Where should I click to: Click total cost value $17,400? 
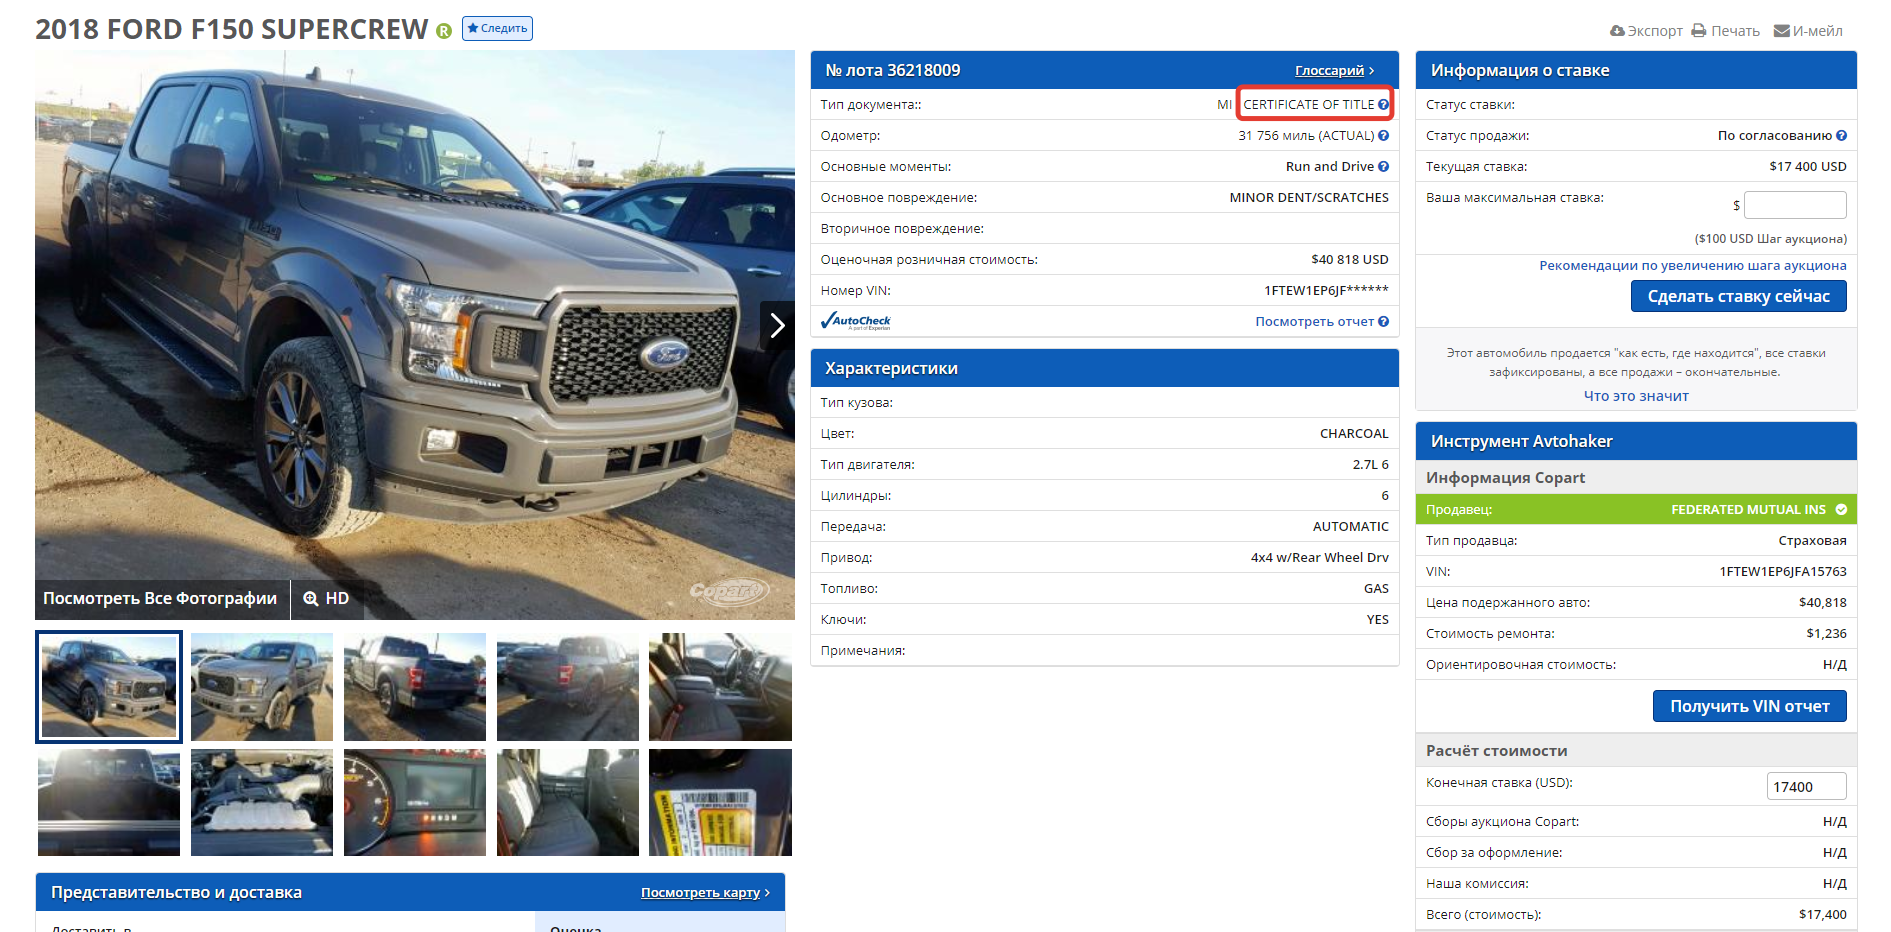(x=1822, y=914)
